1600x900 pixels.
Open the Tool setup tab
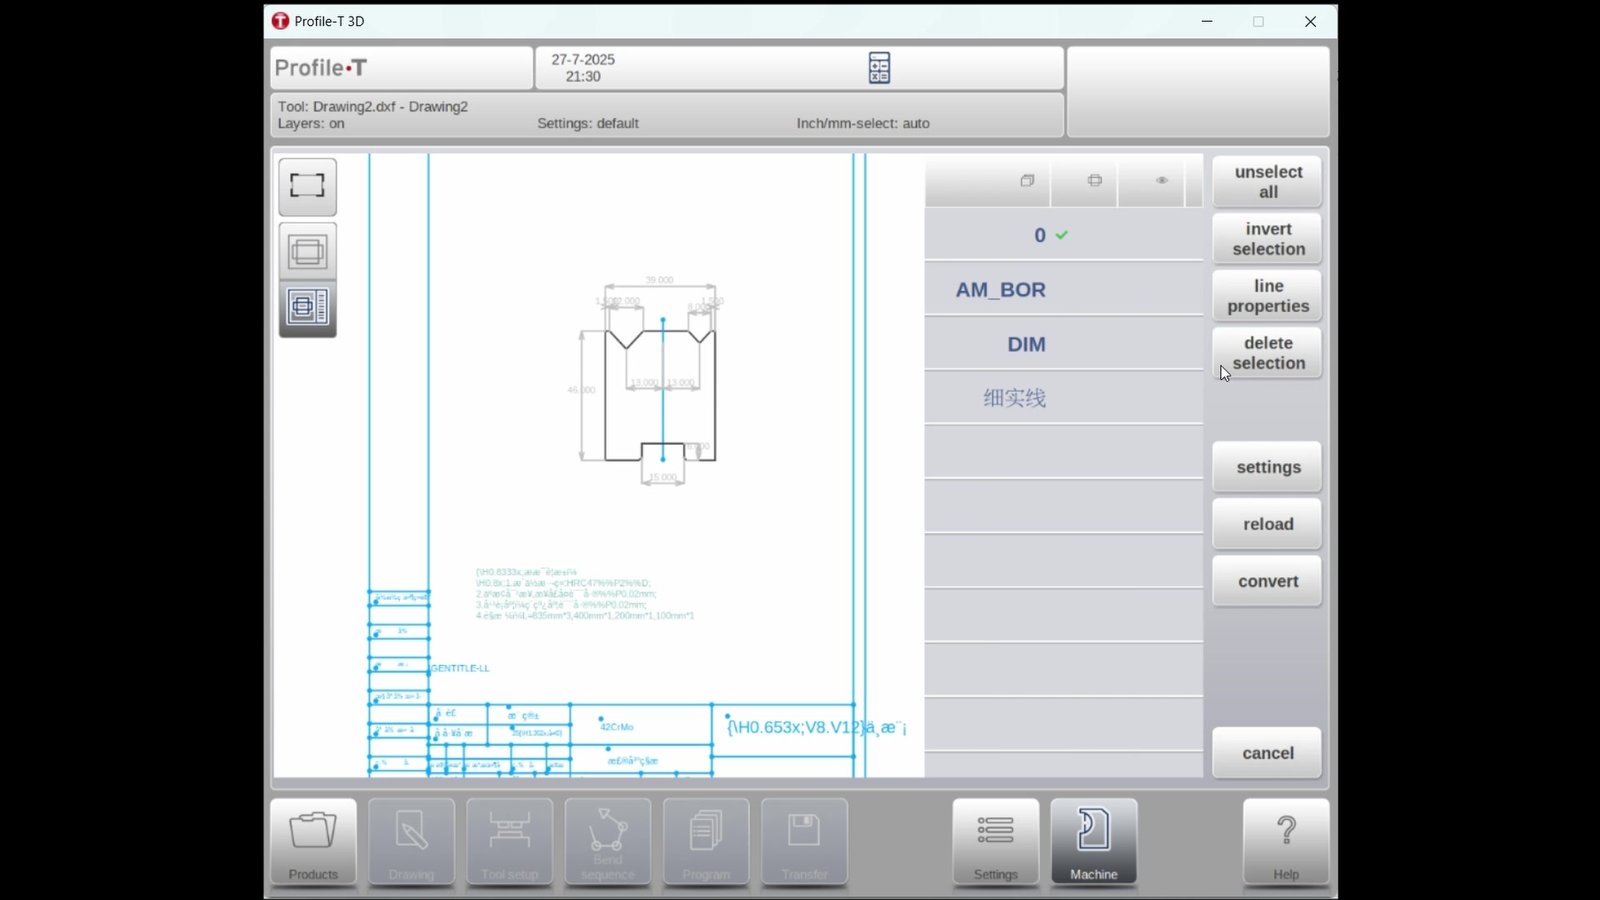[x=509, y=842]
